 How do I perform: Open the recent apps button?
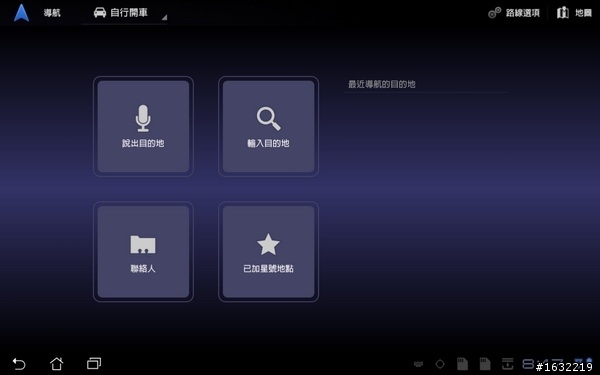pos(94,363)
